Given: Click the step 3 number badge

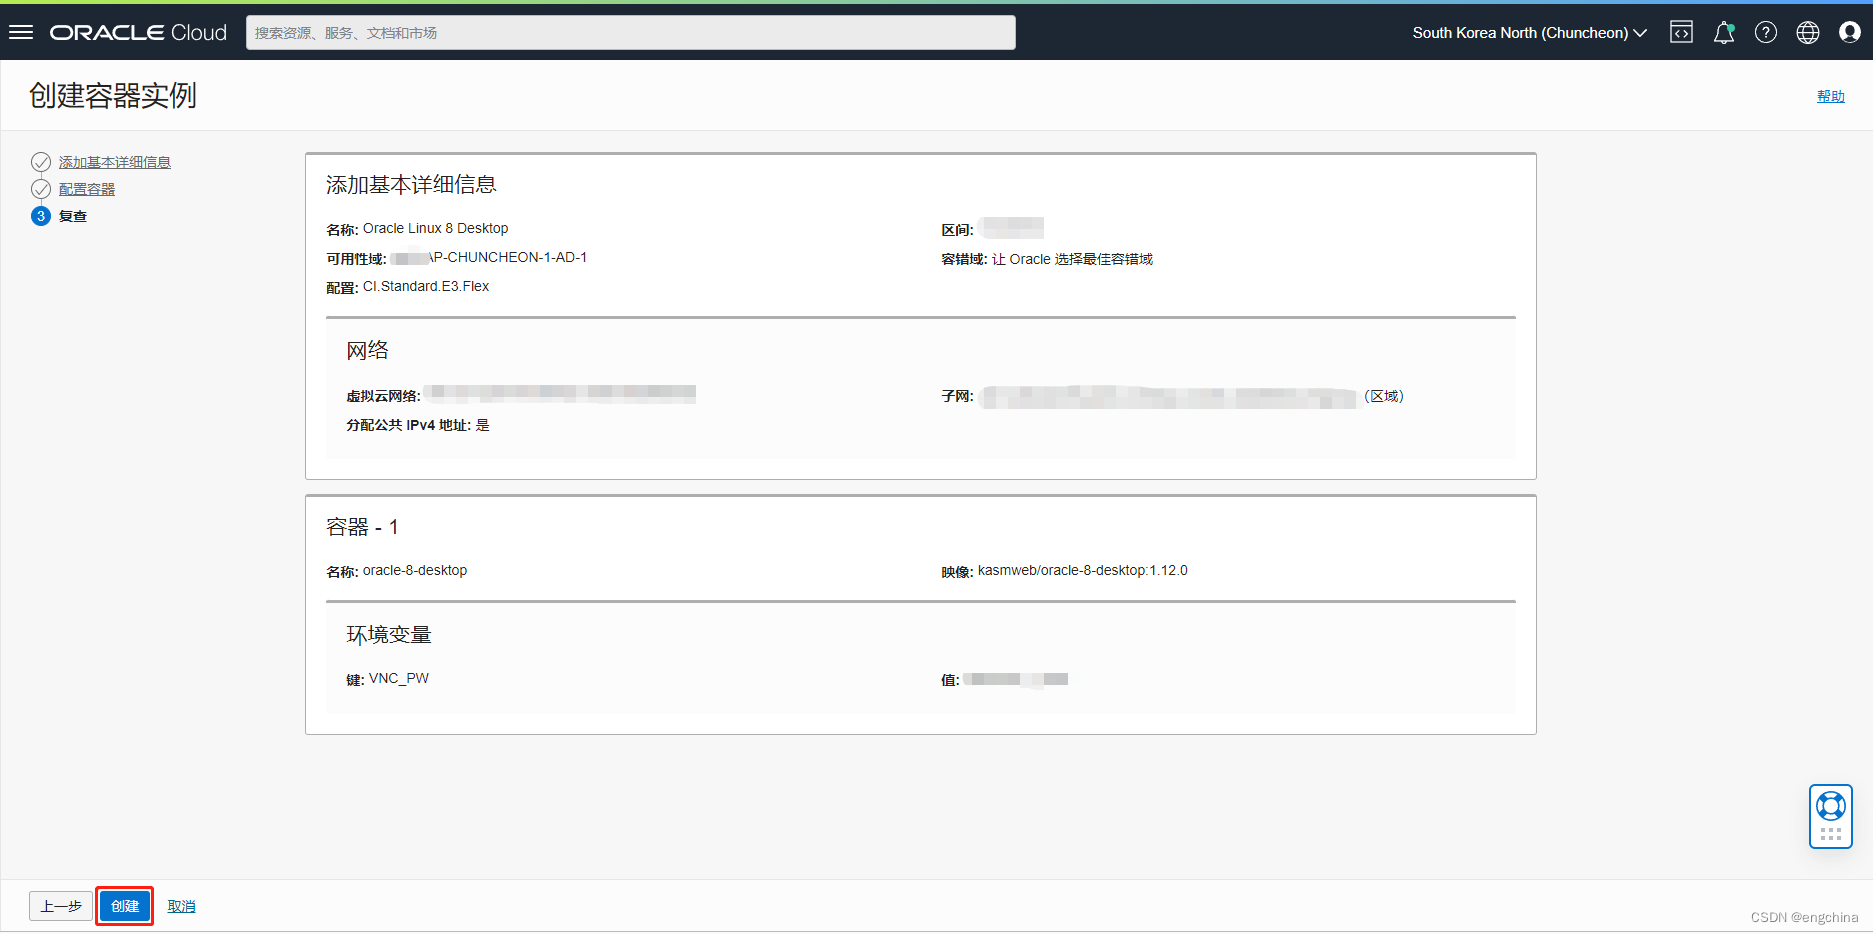Looking at the screenshot, I should [41, 216].
